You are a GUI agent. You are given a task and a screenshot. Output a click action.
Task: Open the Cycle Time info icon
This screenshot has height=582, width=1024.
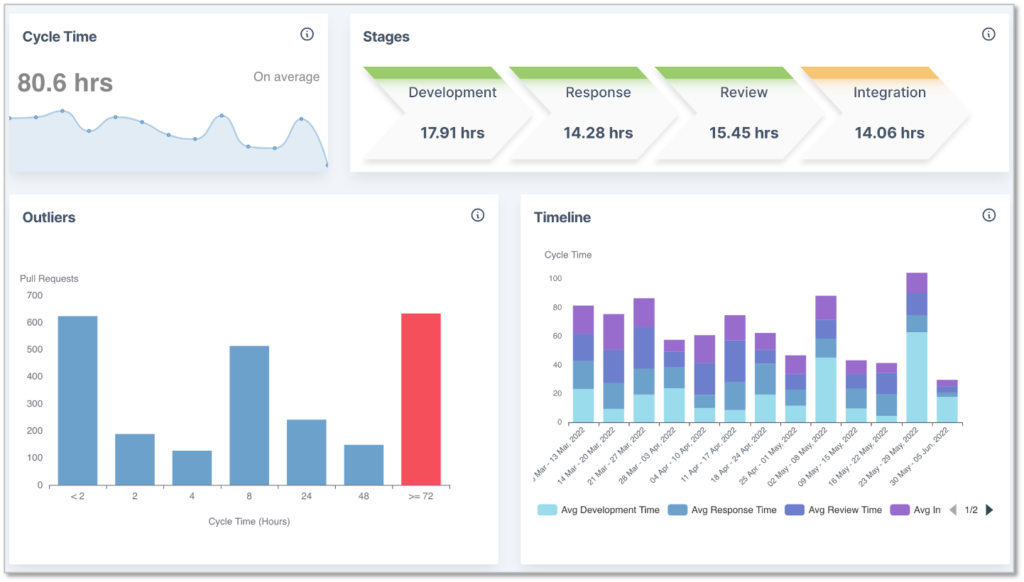pos(307,35)
